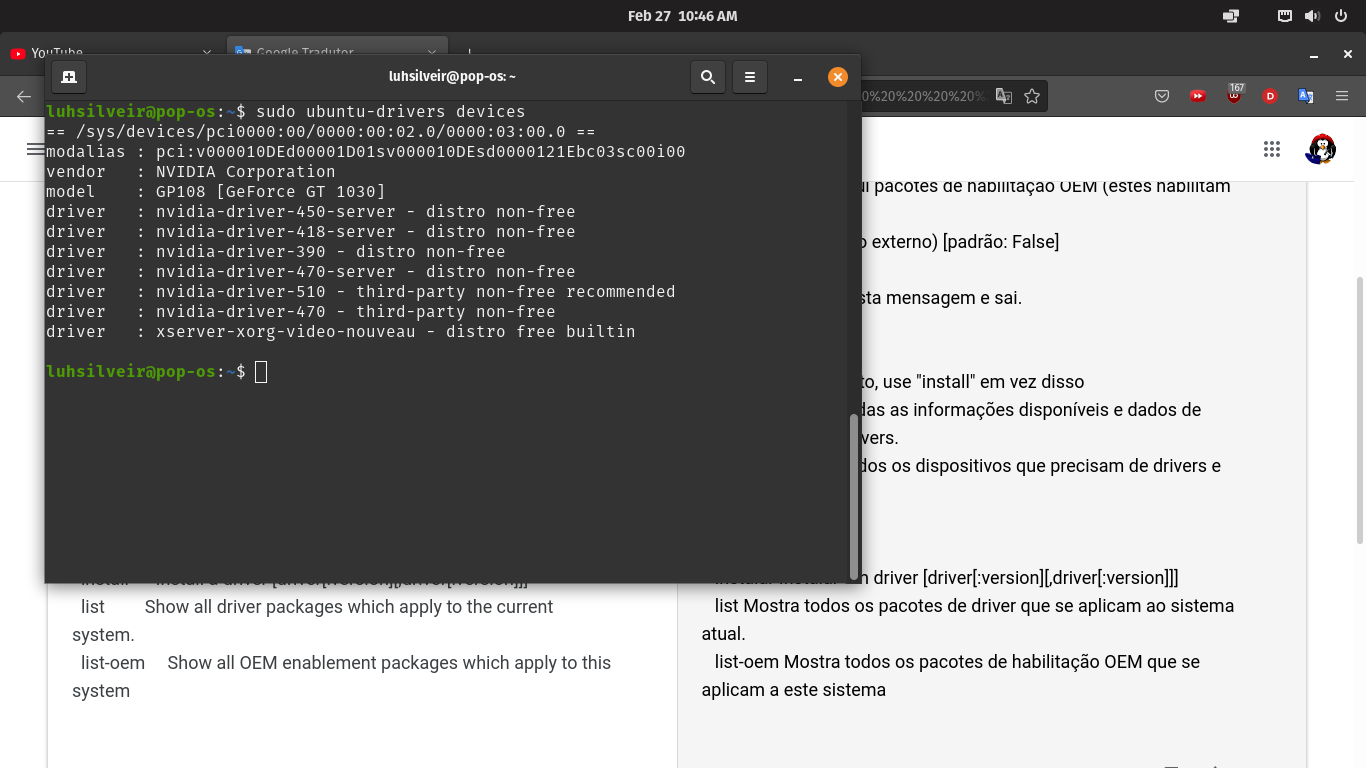Open the clock showing Feb 27 10:46 AM
The height and width of the screenshot is (768, 1366).
[682, 16]
